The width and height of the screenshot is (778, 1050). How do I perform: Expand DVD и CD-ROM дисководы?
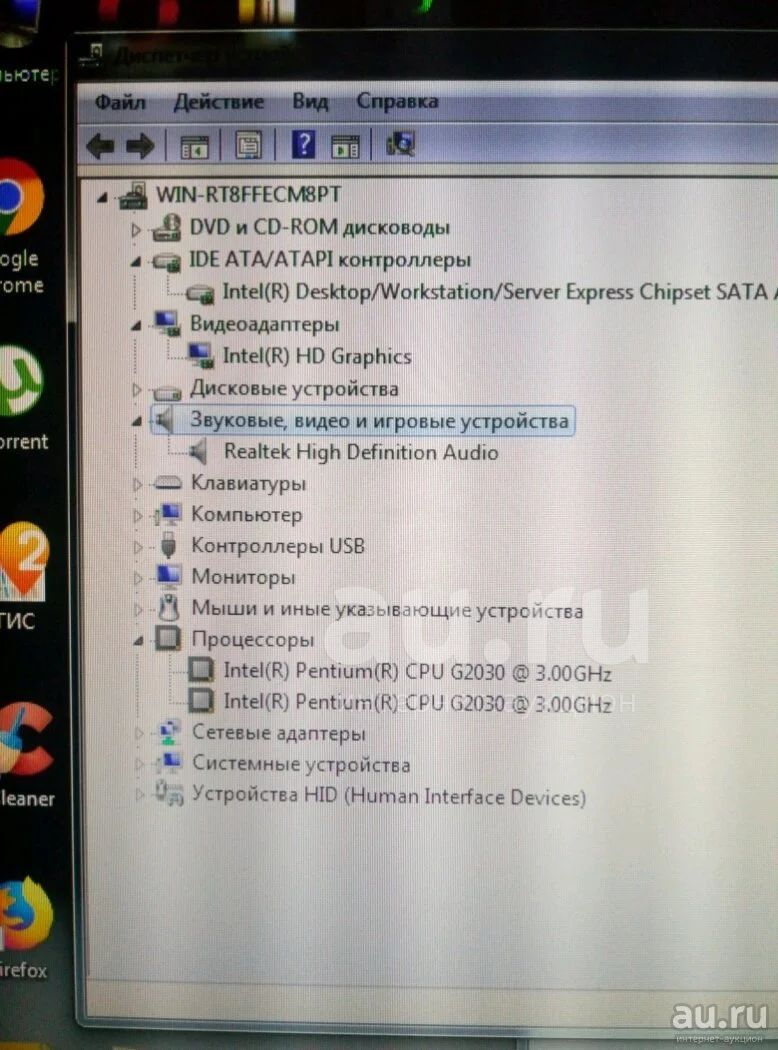tap(137, 230)
